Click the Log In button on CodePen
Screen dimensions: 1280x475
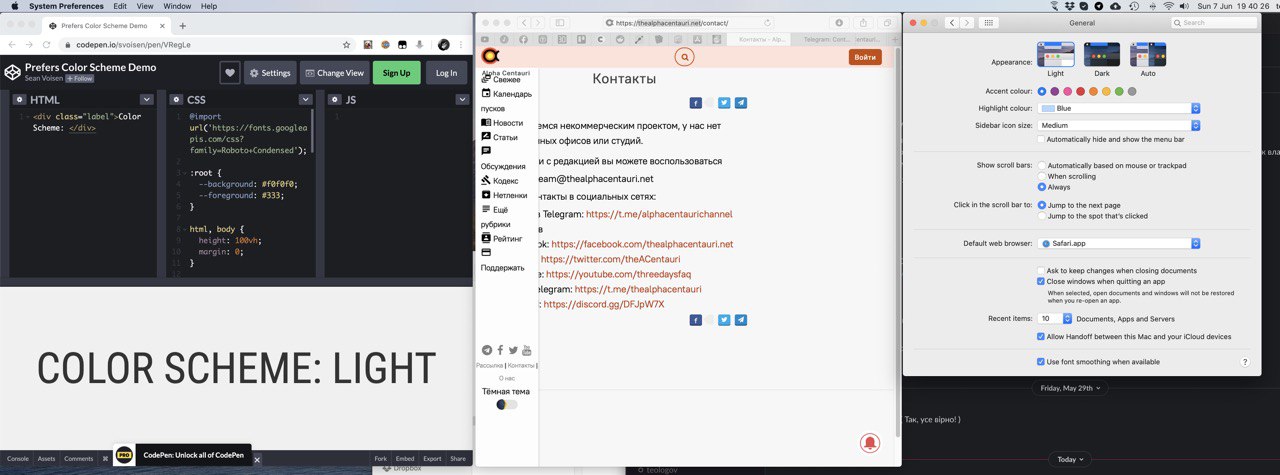coord(446,72)
